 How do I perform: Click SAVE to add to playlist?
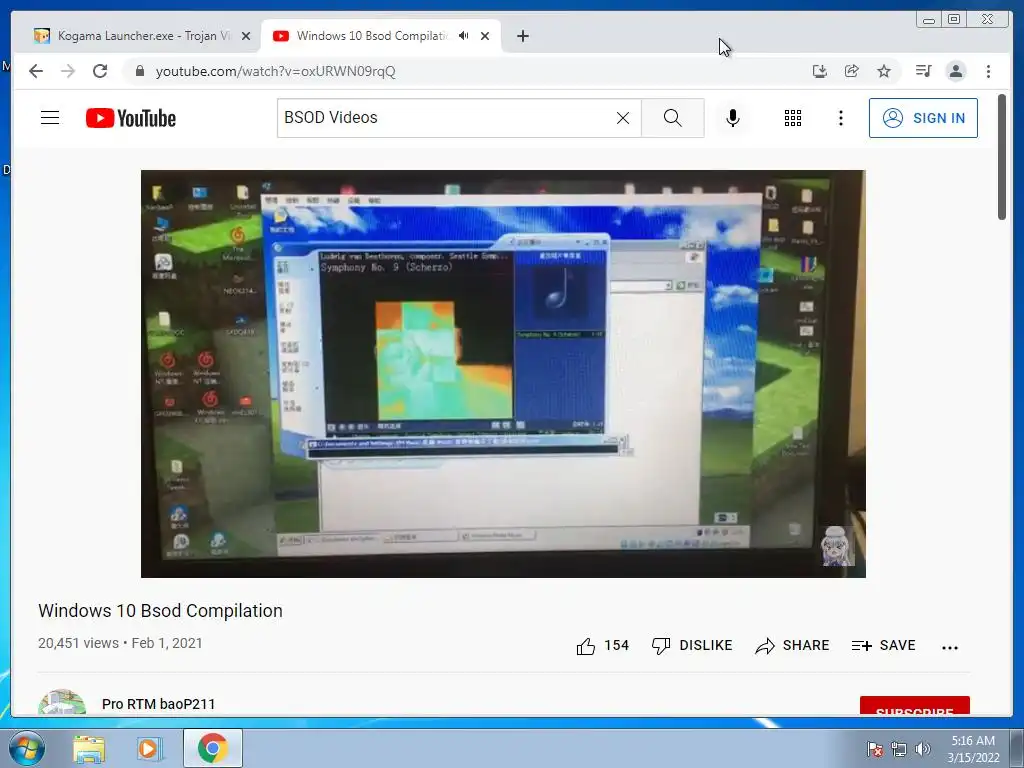(x=884, y=646)
